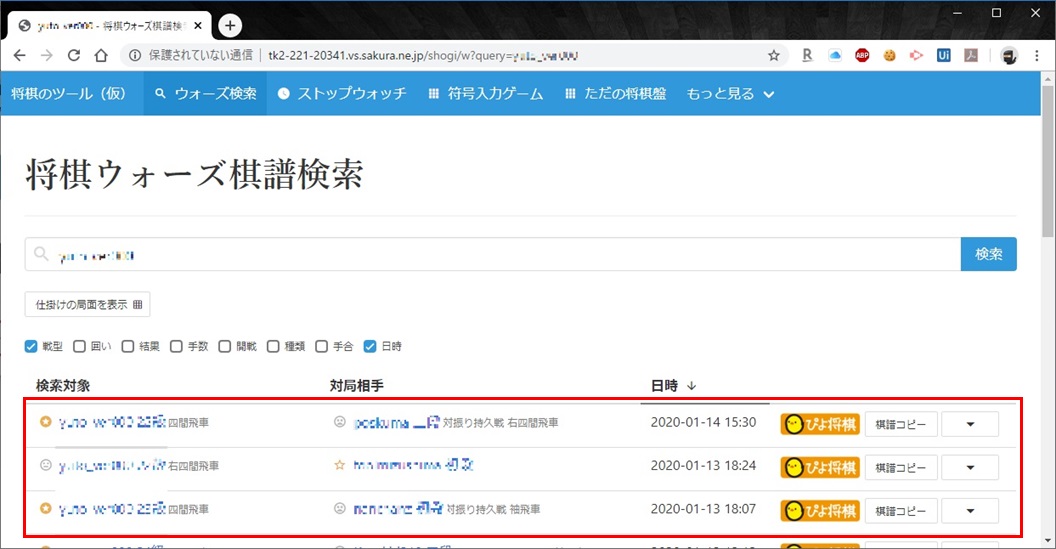
Task: Bookmark this page with star icon
Action: [x=774, y=56]
